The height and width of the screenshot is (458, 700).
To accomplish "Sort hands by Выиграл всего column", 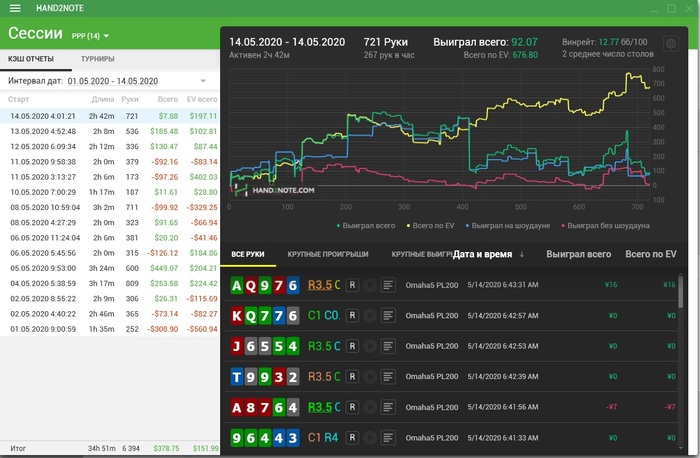I will pos(579,254).
